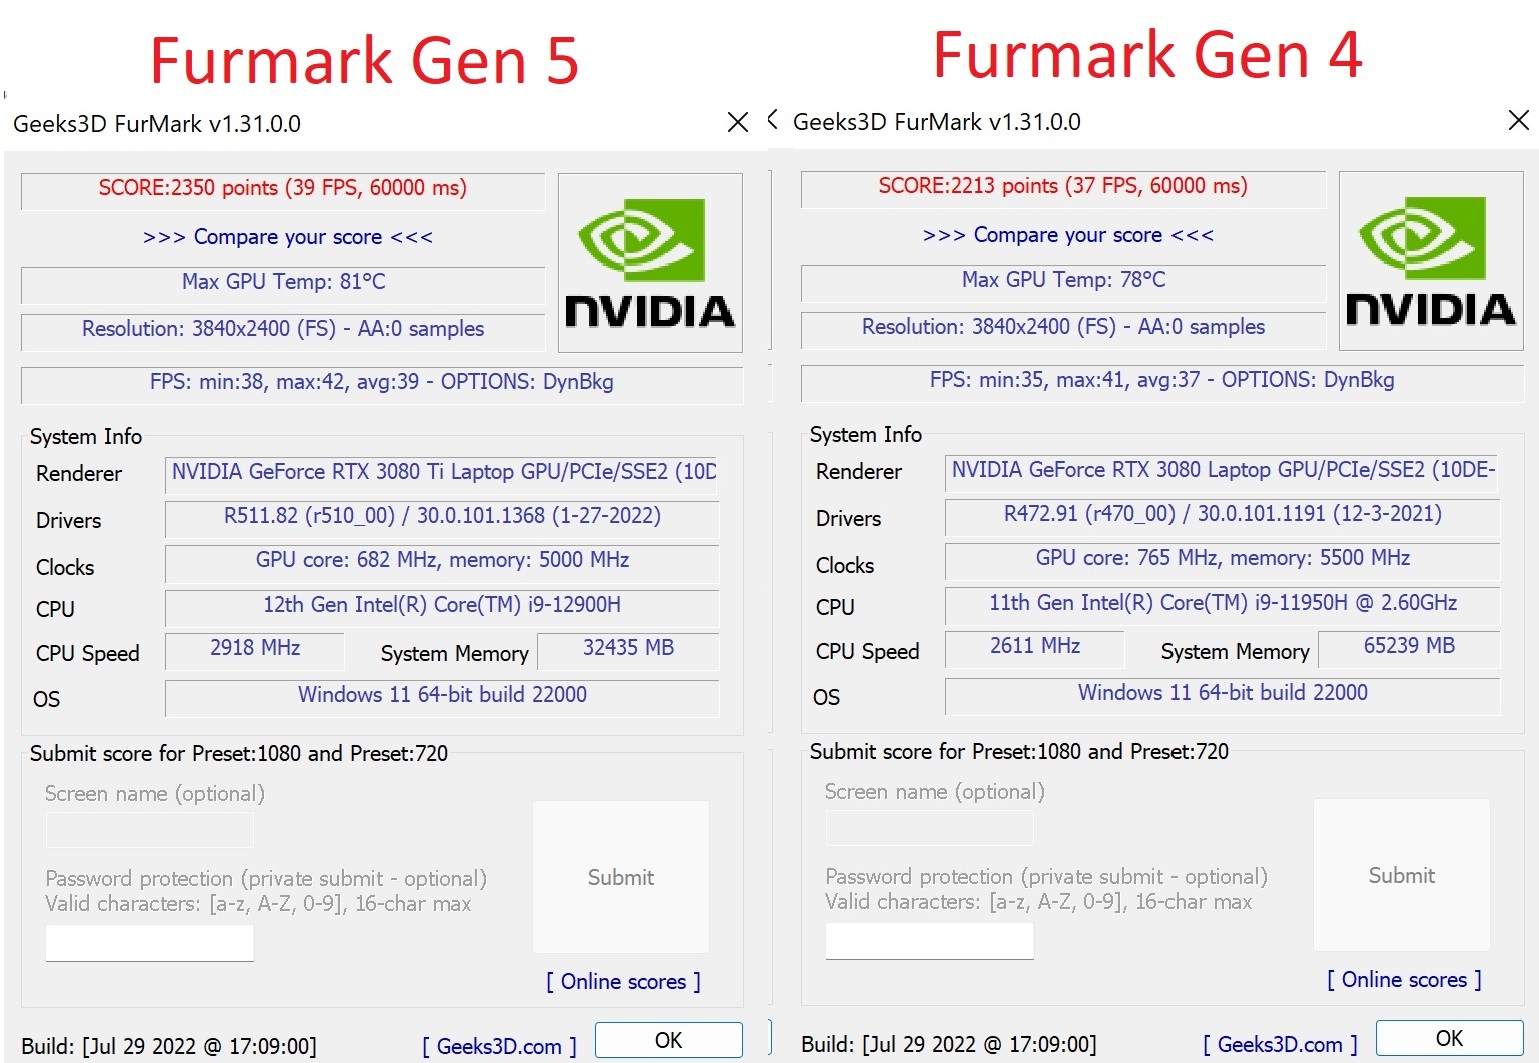Click the Build date text in right window
1539x1063 pixels.
[949, 1044]
